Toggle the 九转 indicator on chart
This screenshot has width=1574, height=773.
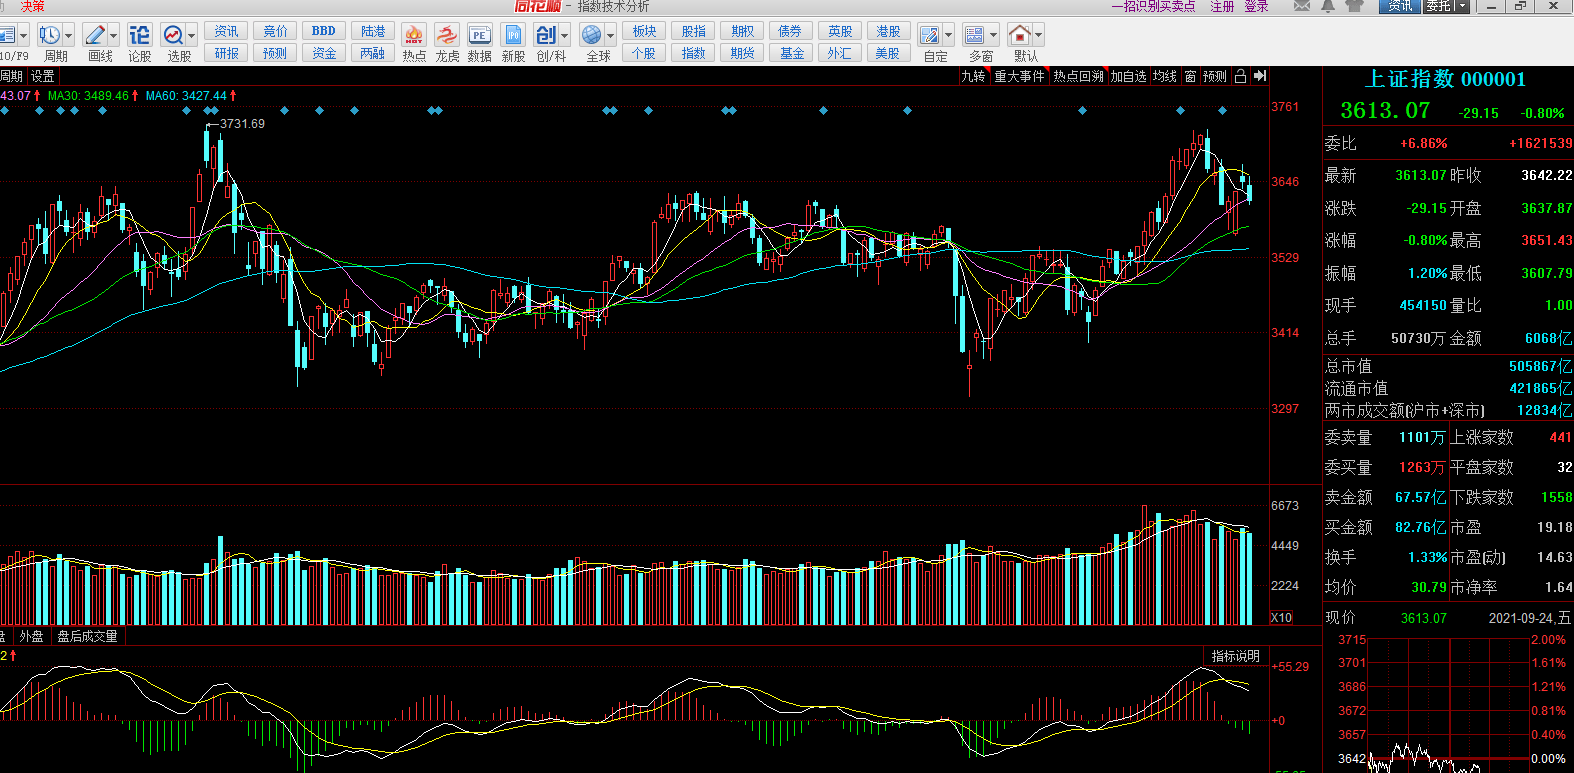click(973, 76)
